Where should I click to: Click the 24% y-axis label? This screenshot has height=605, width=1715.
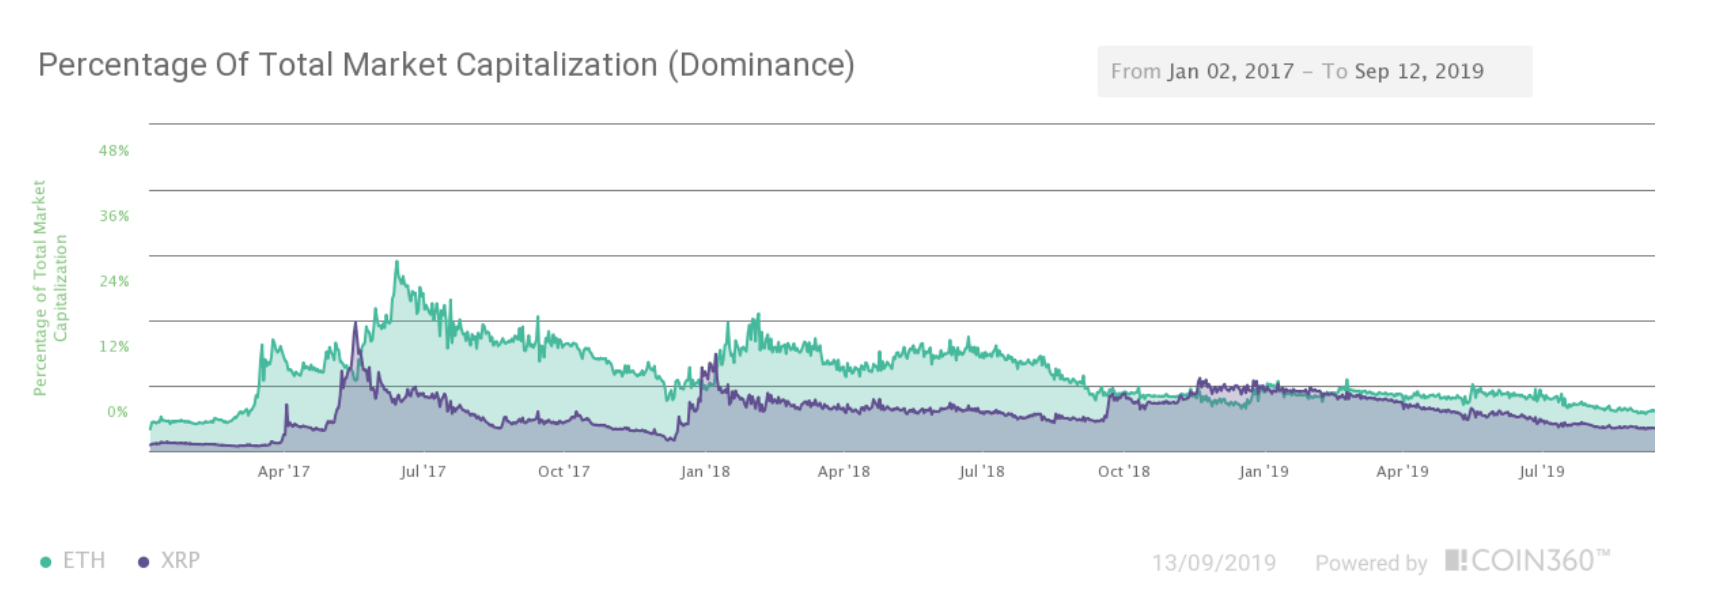click(x=114, y=281)
